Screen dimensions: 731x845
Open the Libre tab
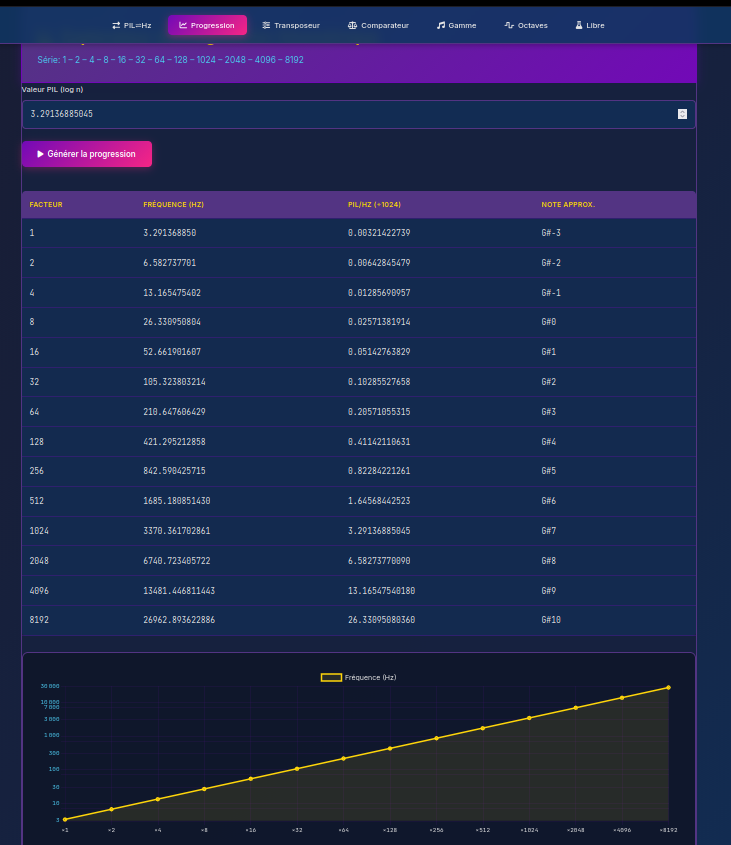tap(592, 25)
